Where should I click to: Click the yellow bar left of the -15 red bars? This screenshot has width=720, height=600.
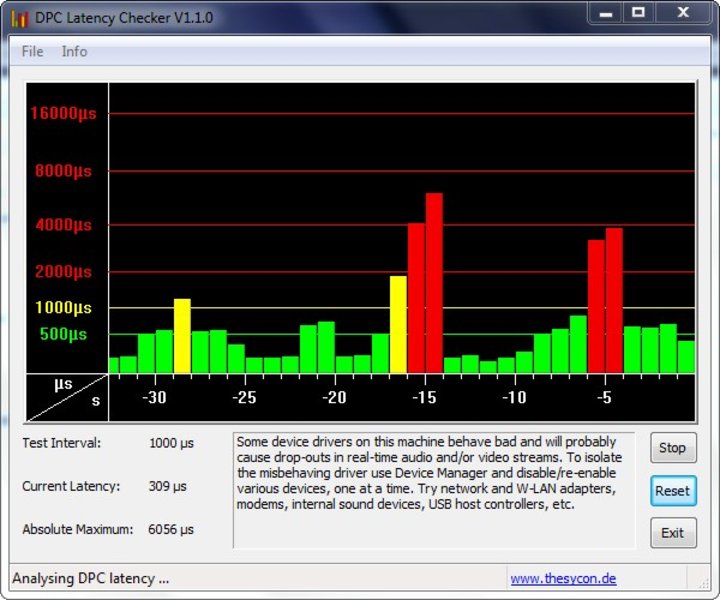click(398, 324)
